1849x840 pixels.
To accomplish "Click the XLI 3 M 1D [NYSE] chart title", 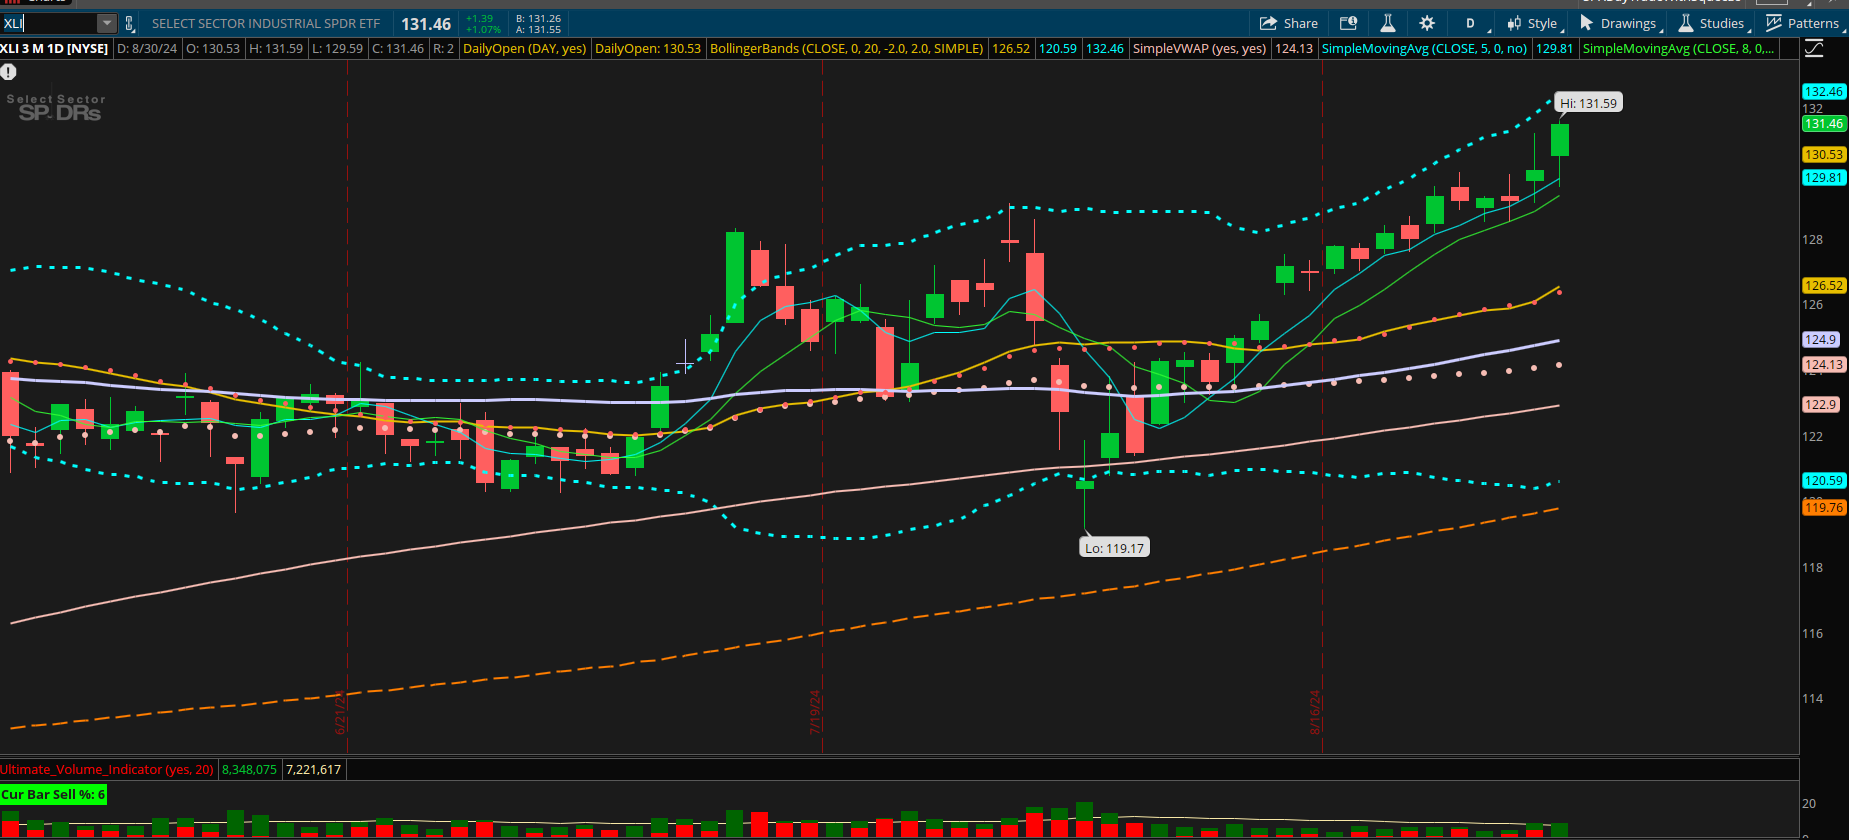I will point(55,48).
